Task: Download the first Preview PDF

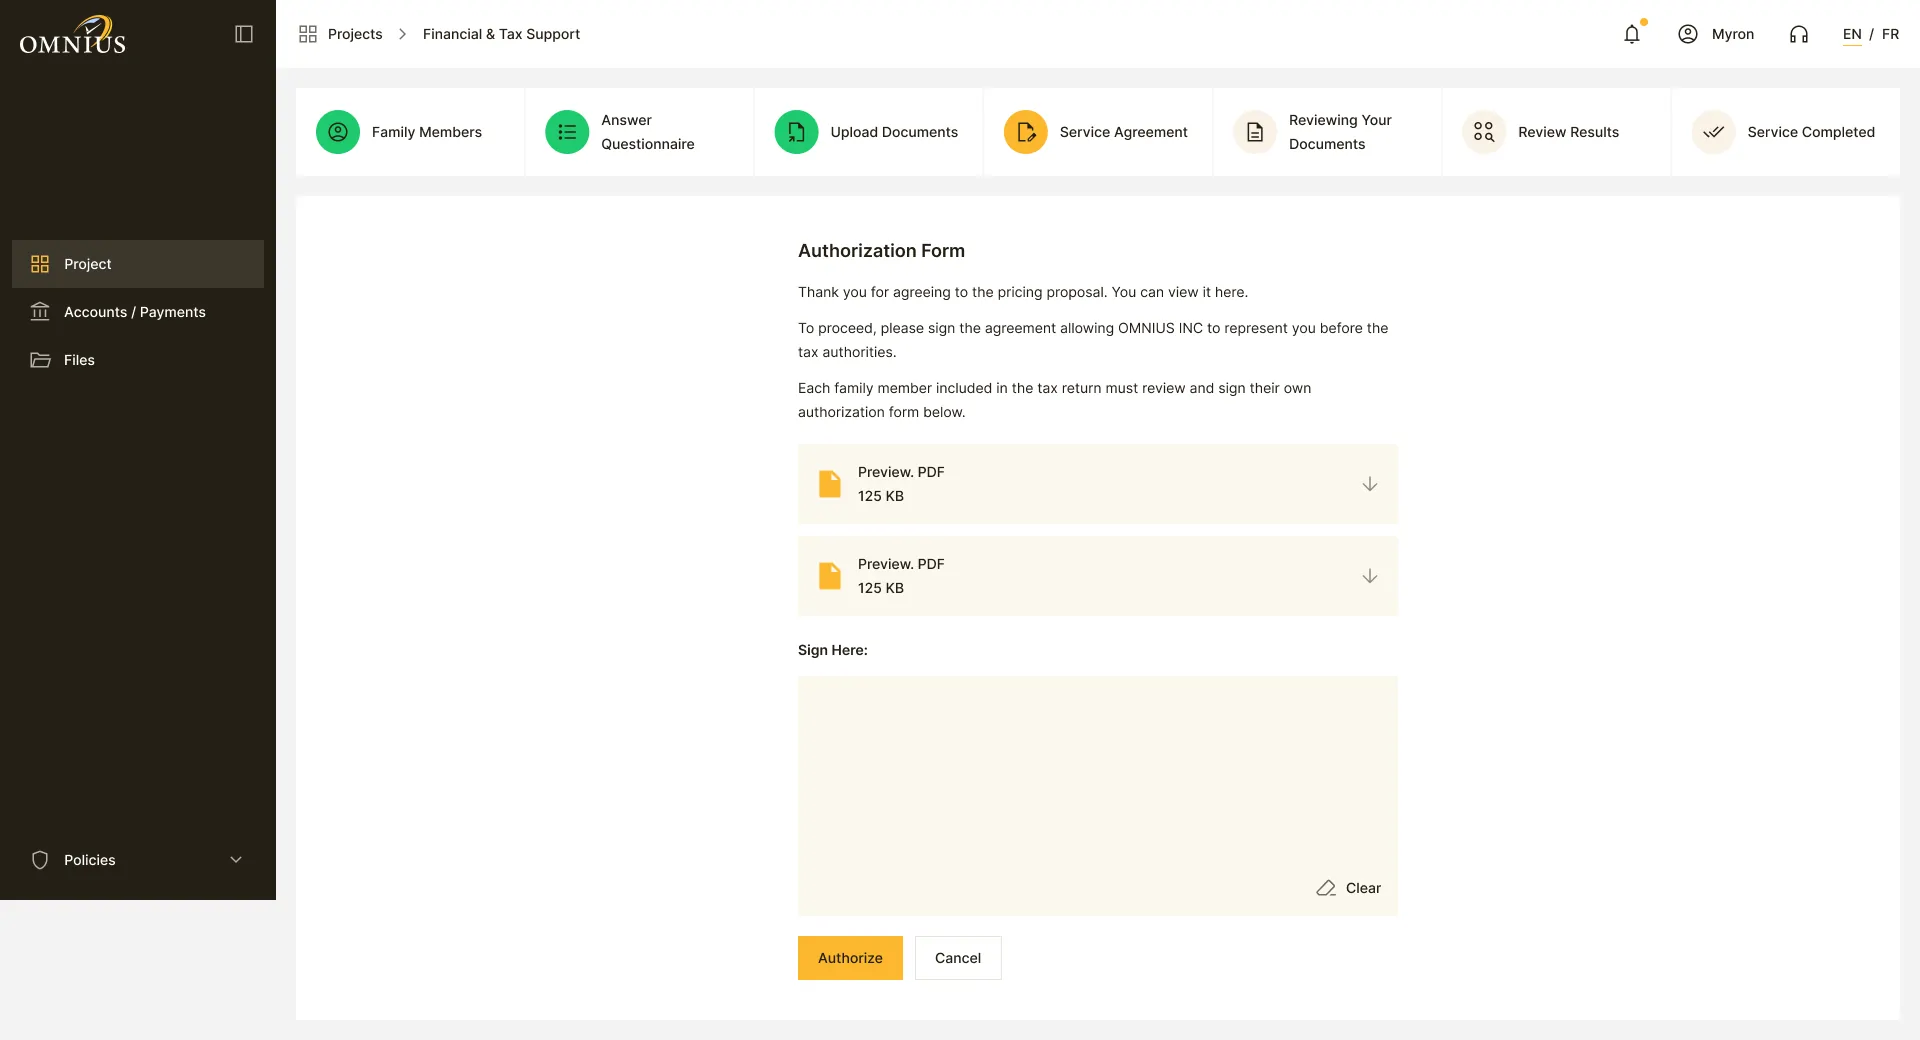Action: pyautogui.click(x=1370, y=484)
